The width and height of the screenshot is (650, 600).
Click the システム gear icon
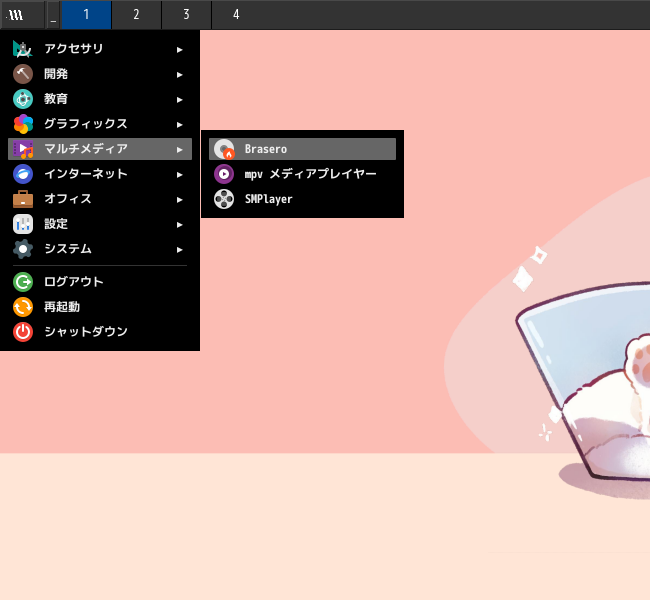[23, 249]
